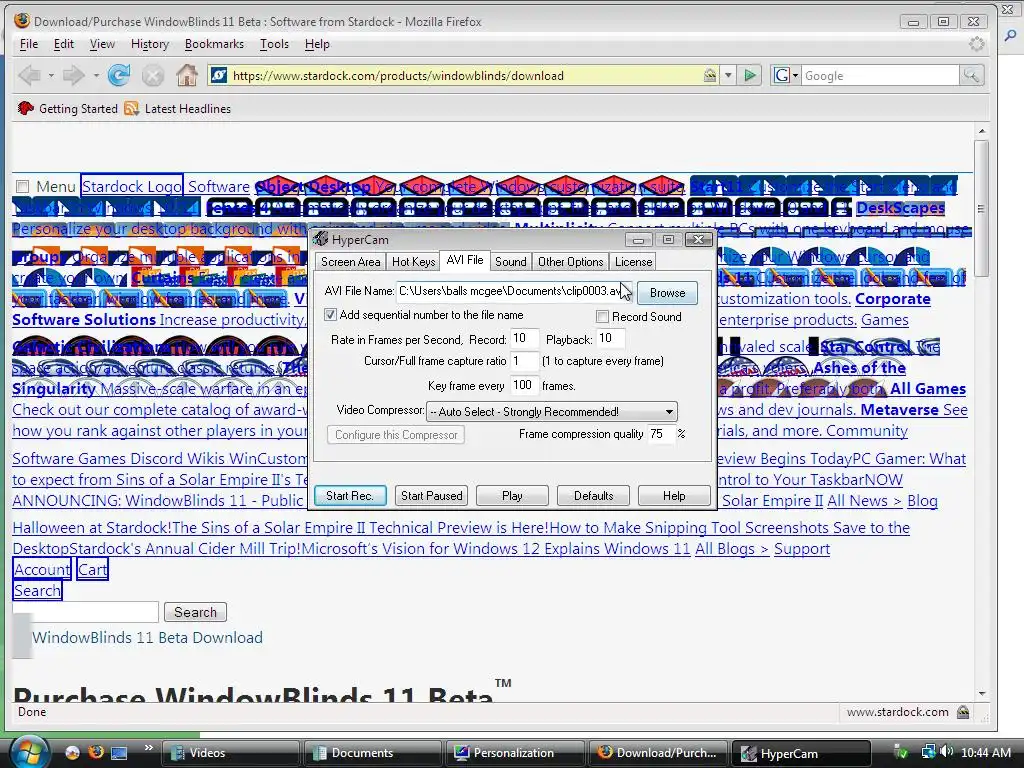Viewport: 1024px width, 768px height.
Task: Switch to the Sound tab in HyperCam
Action: [x=511, y=262]
